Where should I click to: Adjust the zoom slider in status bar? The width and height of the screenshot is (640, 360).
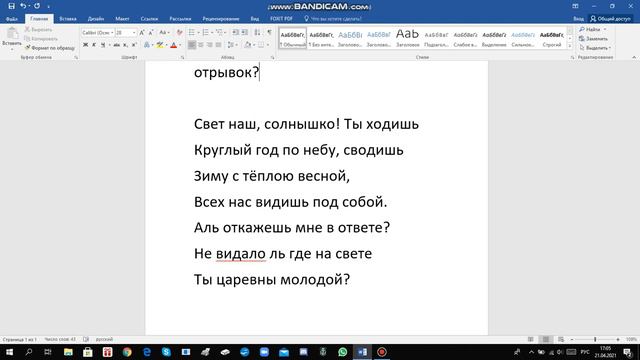click(595, 339)
